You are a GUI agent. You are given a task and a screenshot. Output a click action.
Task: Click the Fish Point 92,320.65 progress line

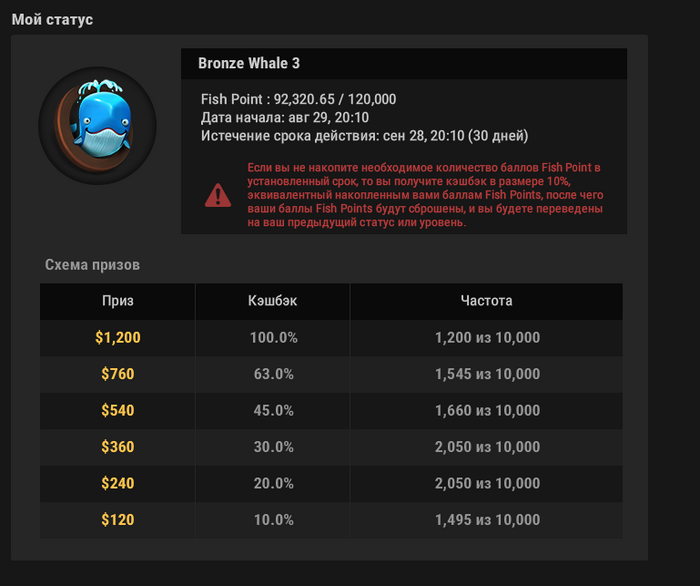pyautogui.click(x=299, y=99)
